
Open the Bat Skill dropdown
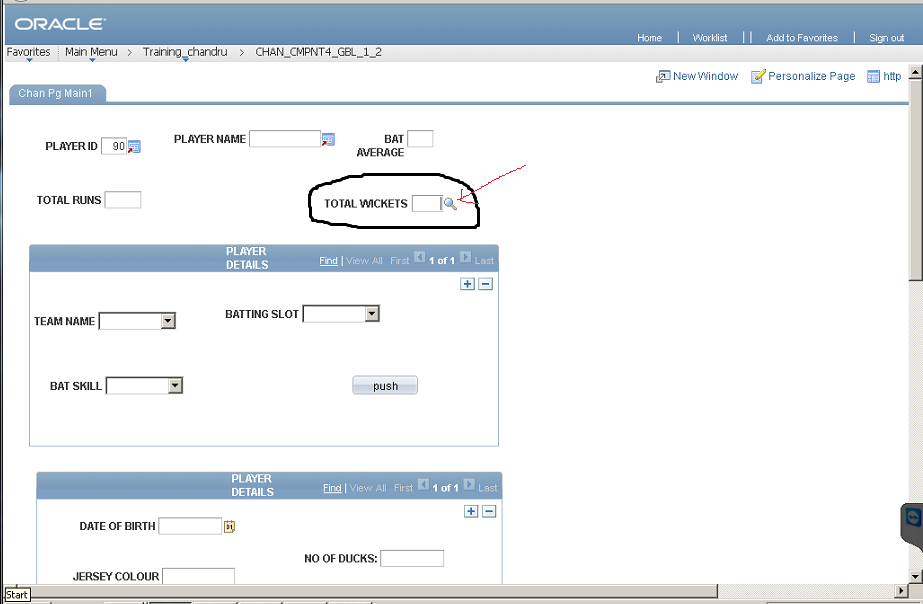174,385
